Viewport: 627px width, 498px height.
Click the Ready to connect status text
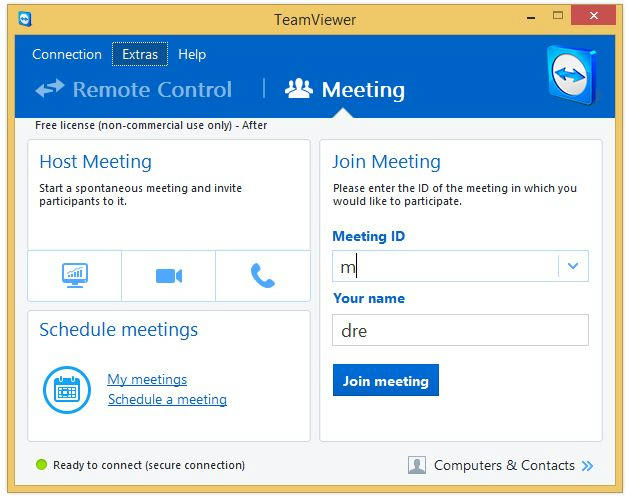point(149,465)
